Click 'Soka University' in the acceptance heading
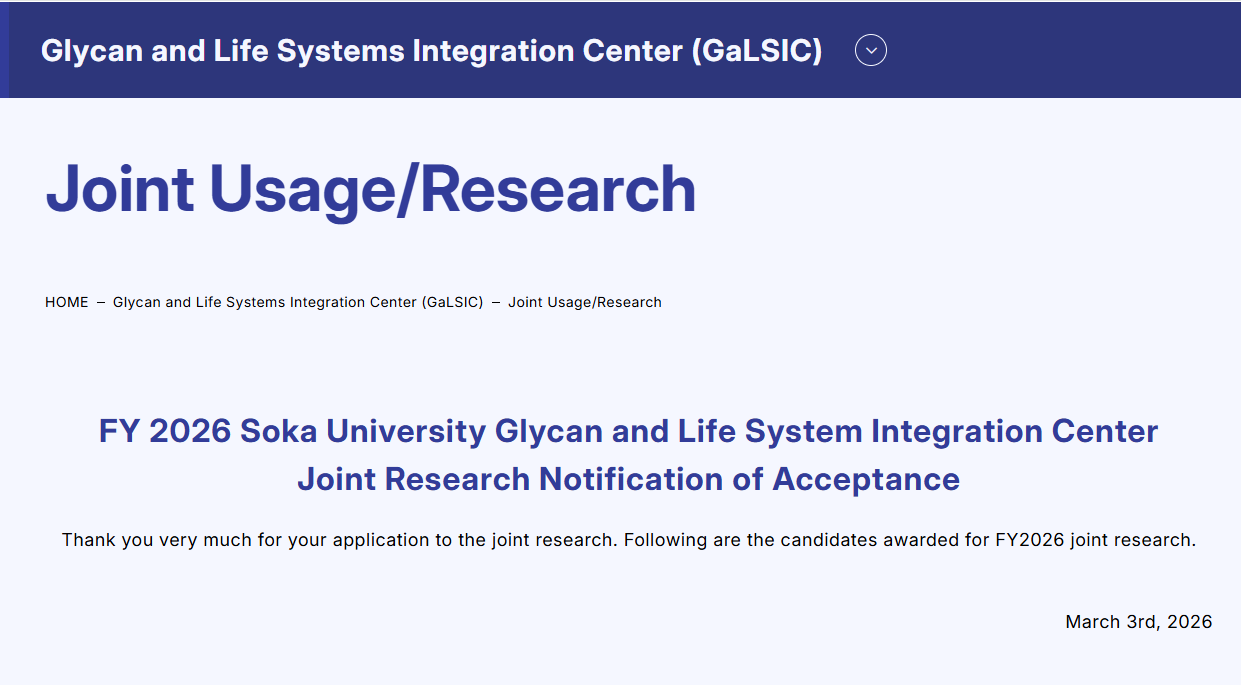Image resolution: width=1241 pixels, height=685 pixels. point(363,431)
